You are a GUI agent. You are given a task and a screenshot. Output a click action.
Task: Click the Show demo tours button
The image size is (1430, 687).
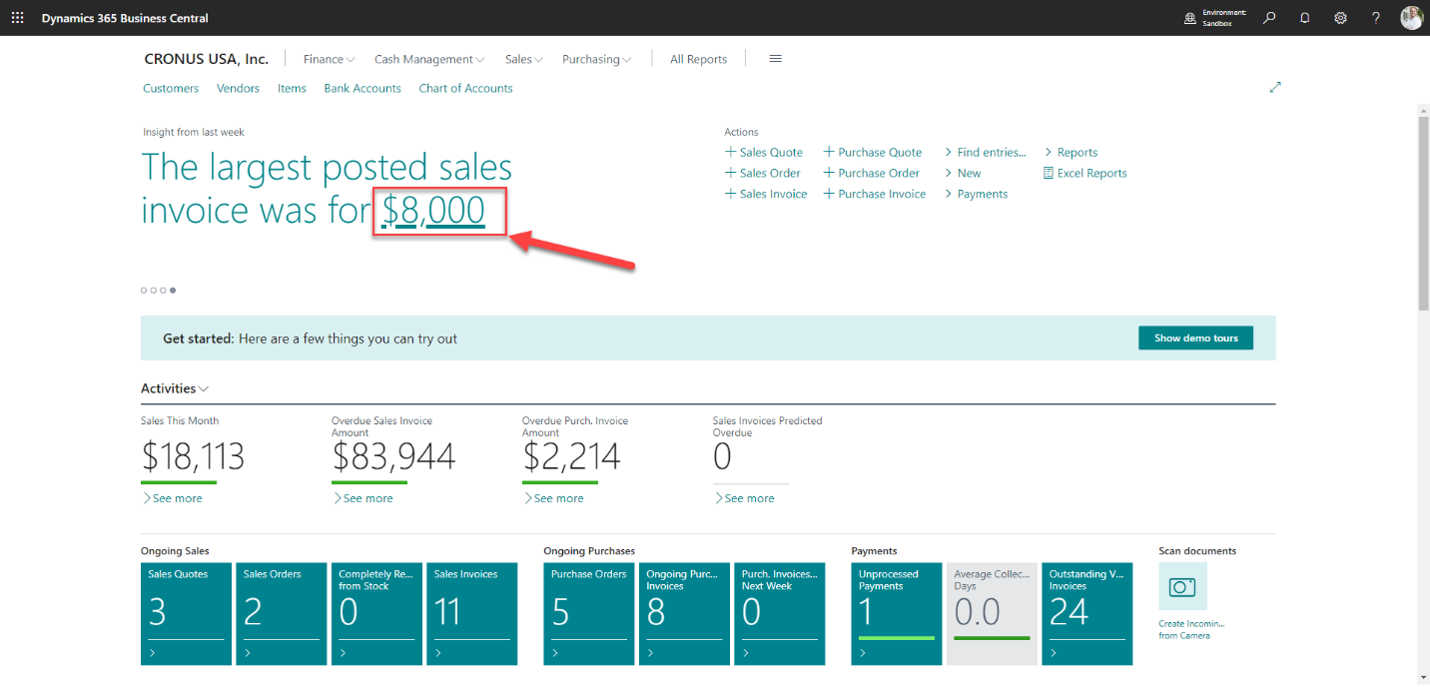(x=1195, y=338)
